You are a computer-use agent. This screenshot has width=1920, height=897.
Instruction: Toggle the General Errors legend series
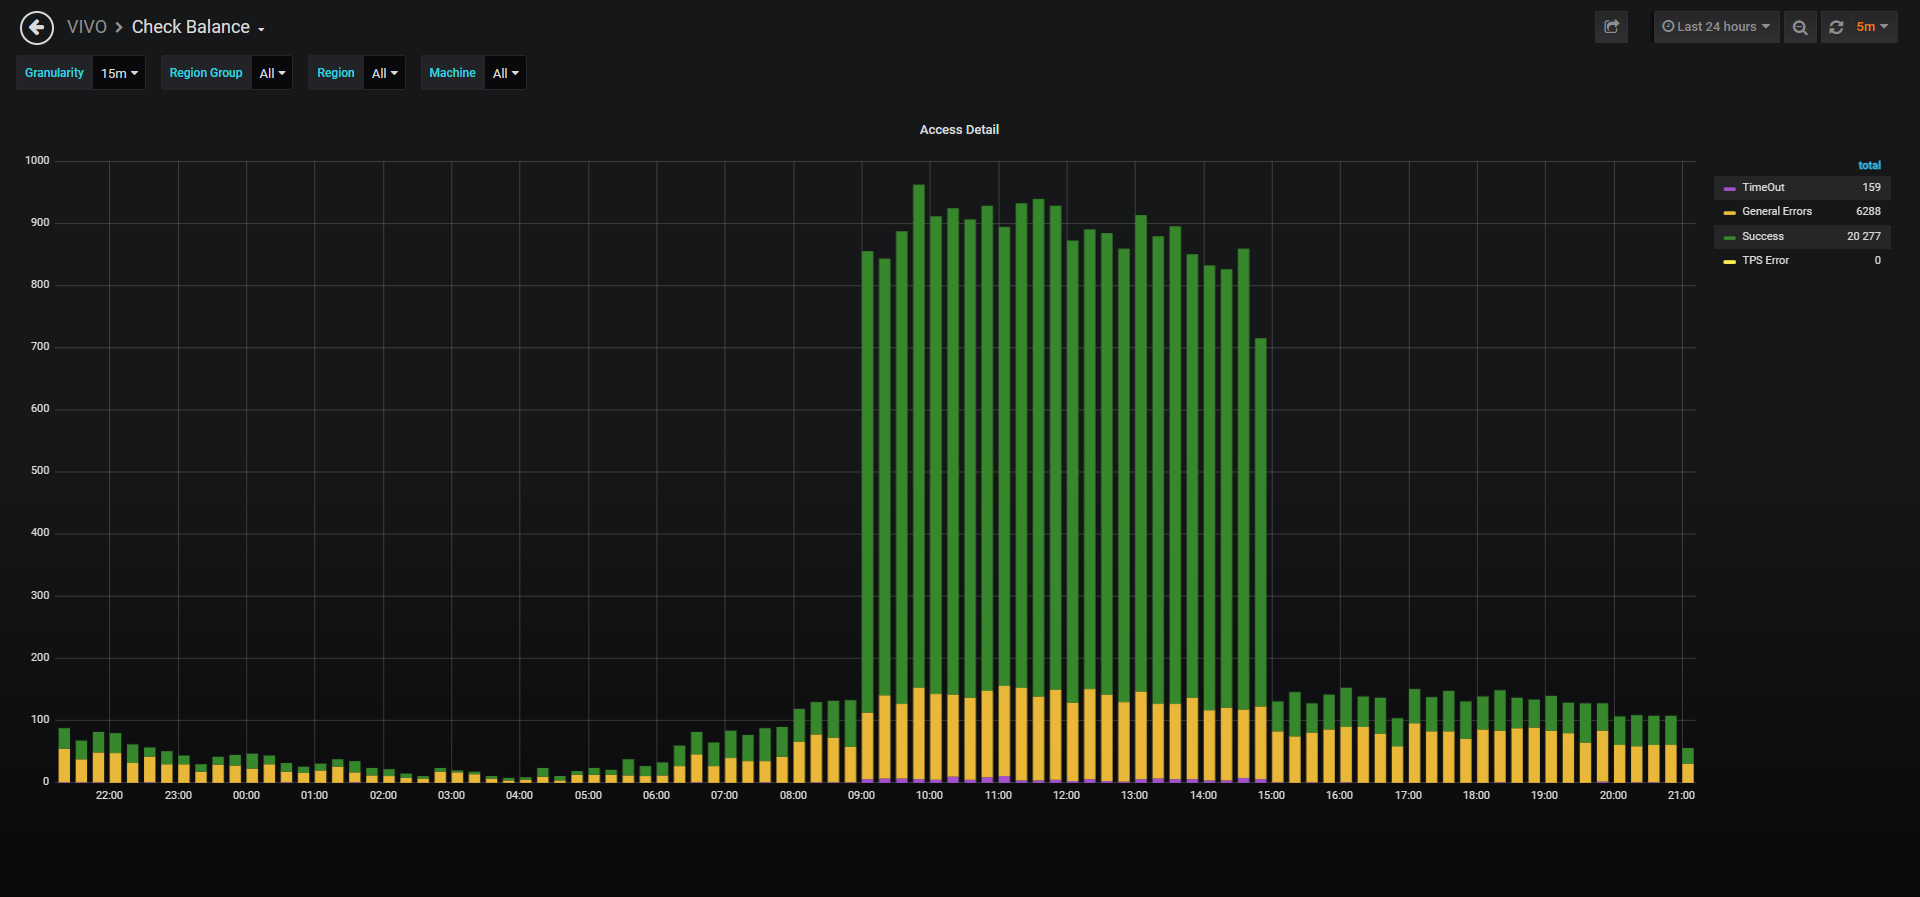coord(1776,211)
